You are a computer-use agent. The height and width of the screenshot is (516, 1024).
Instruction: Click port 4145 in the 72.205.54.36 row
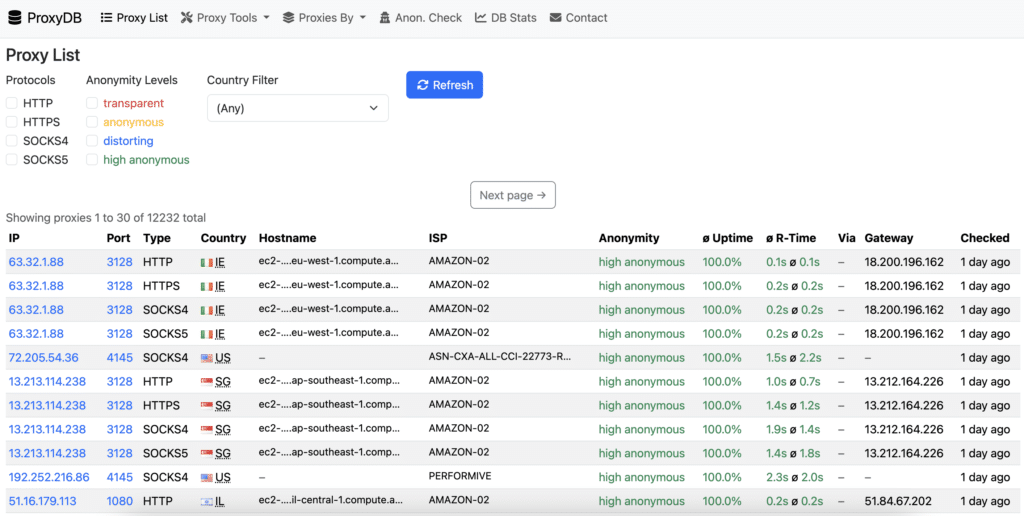pos(120,358)
